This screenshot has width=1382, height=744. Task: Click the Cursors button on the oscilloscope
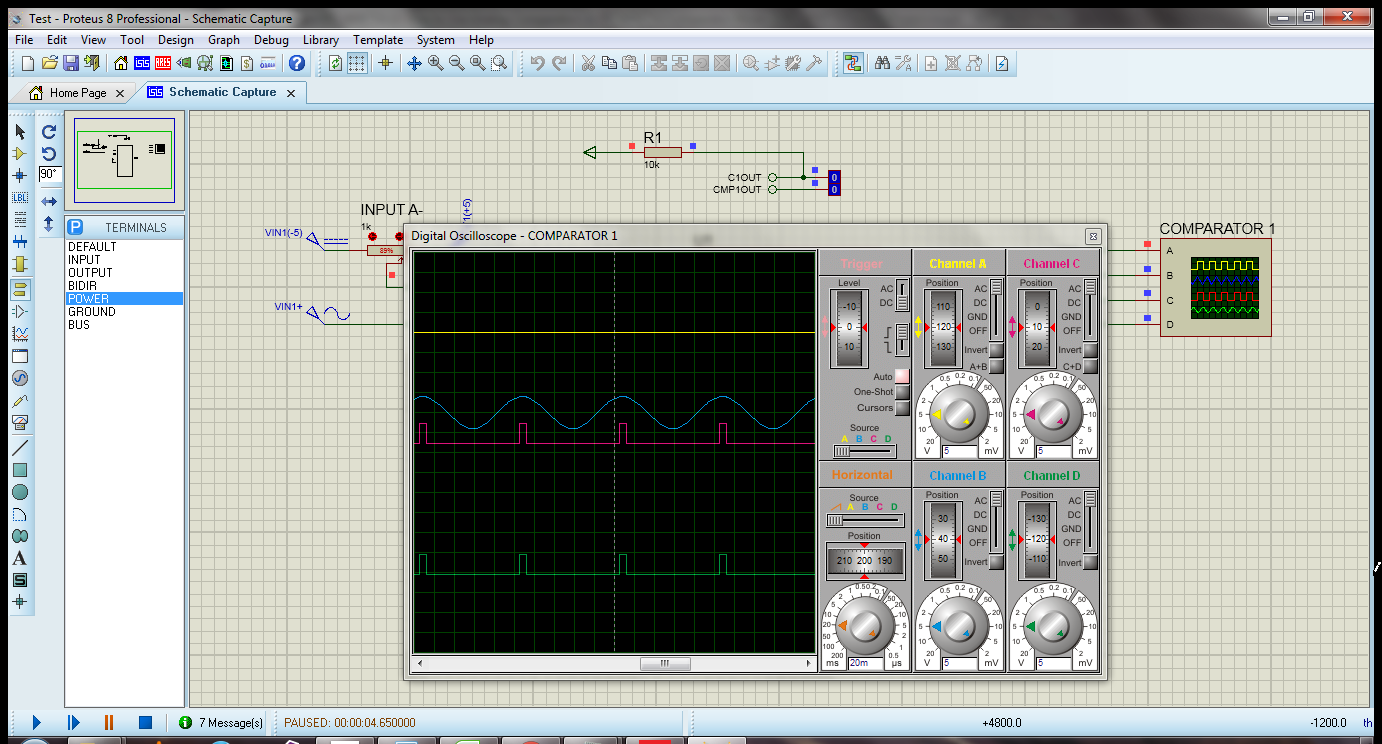[901, 407]
